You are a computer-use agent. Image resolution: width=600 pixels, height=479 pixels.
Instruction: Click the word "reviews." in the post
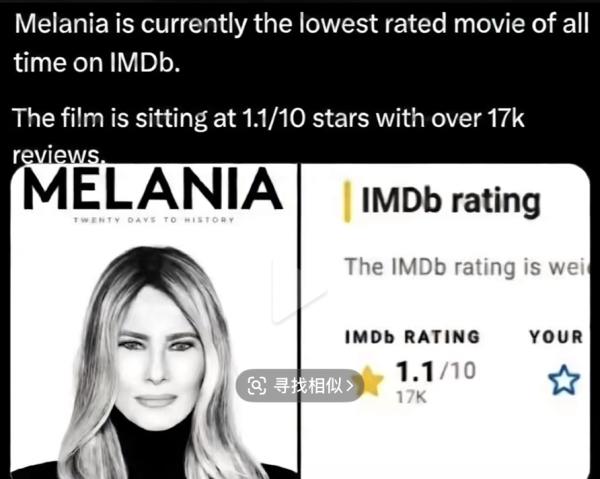58,155
